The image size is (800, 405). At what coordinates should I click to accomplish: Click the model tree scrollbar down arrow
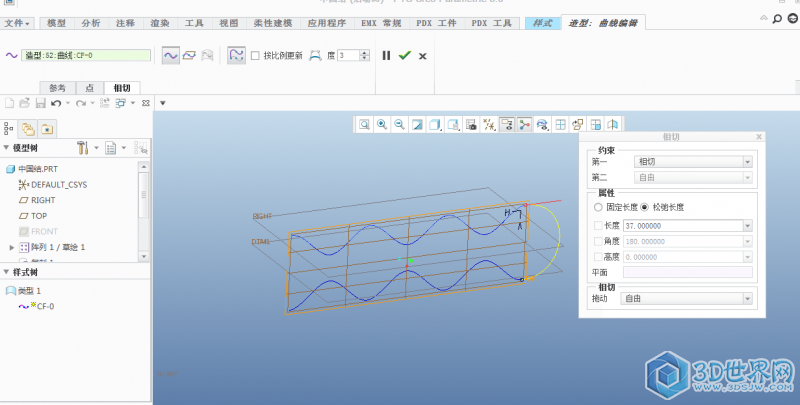tap(144, 256)
